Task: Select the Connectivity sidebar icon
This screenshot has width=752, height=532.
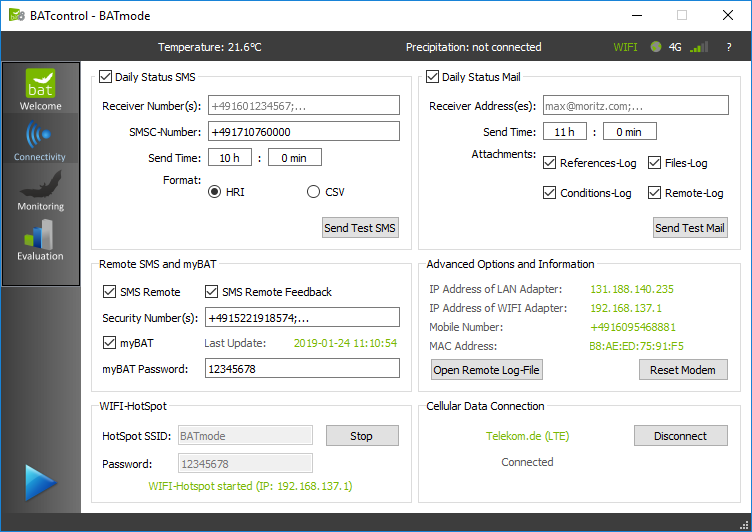Action: coord(40,138)
